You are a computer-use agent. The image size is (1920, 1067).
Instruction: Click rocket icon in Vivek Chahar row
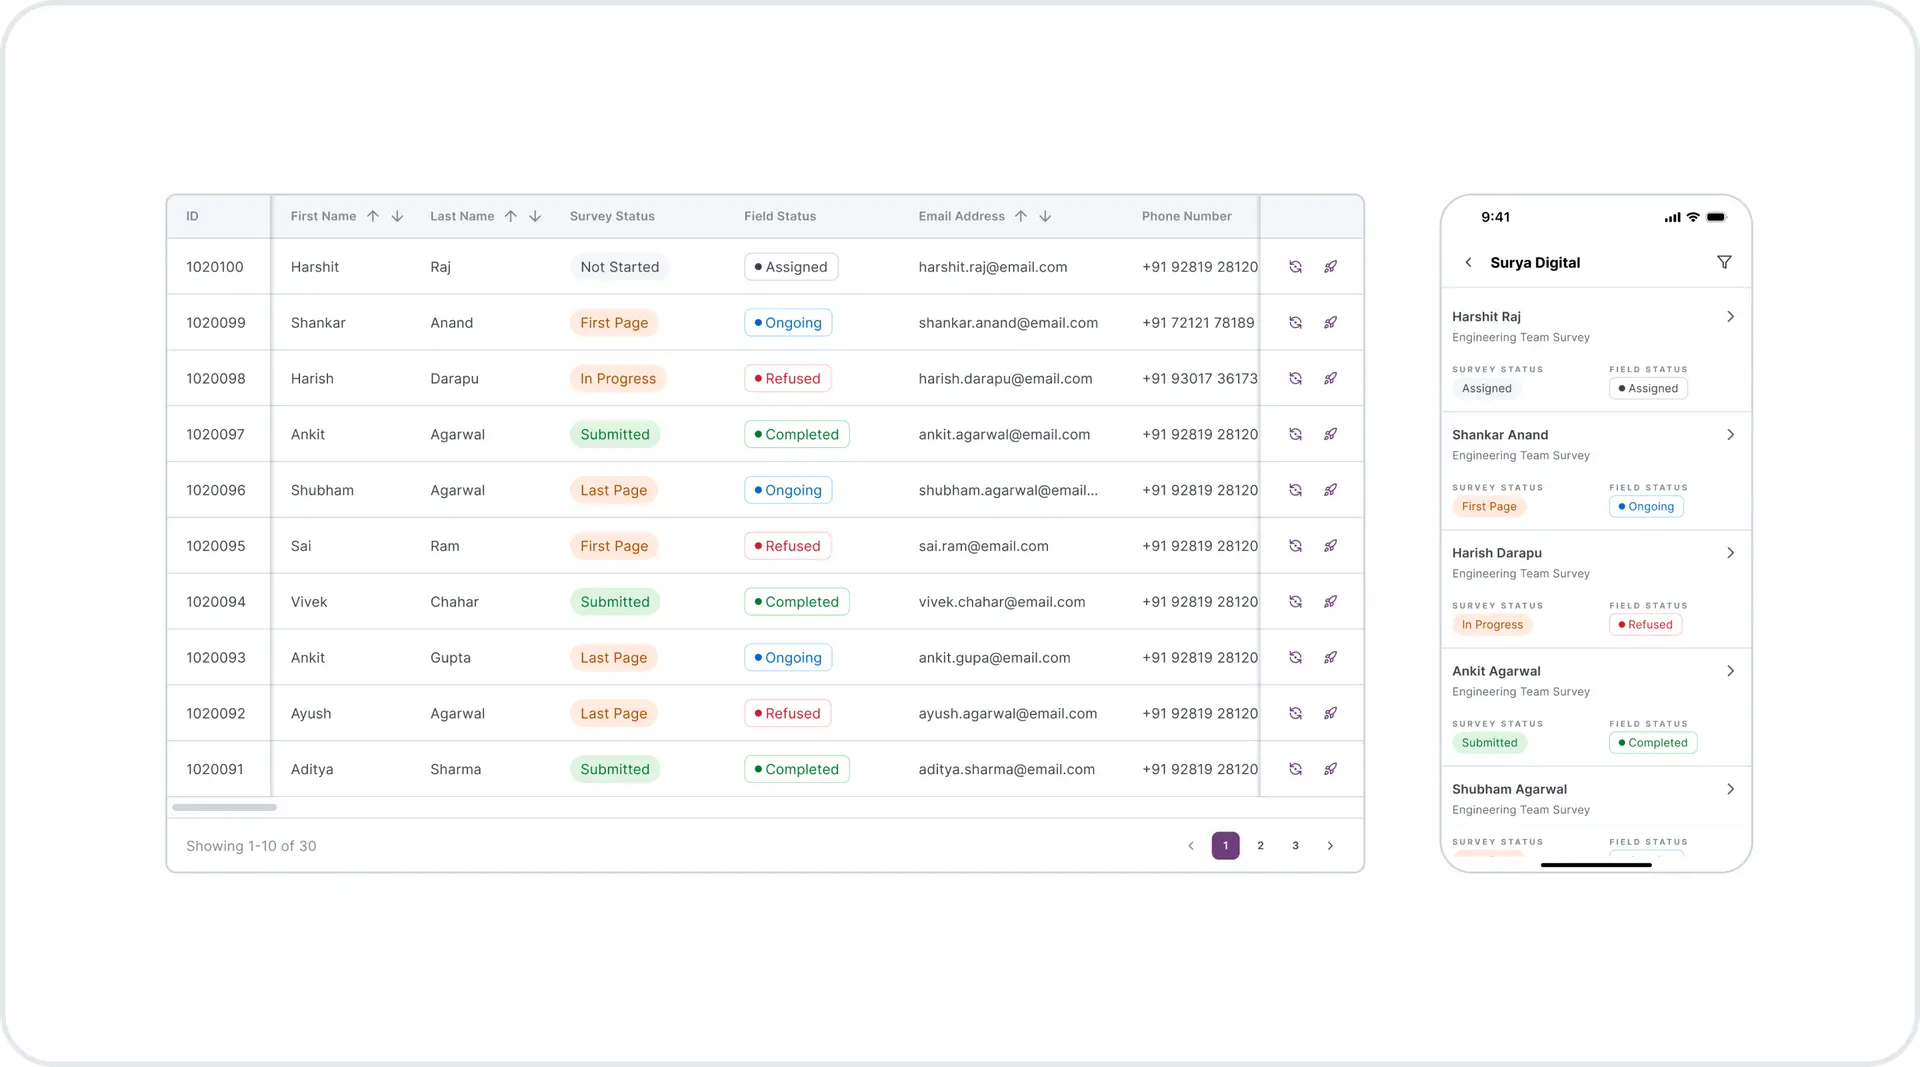tap(1330, 602)
